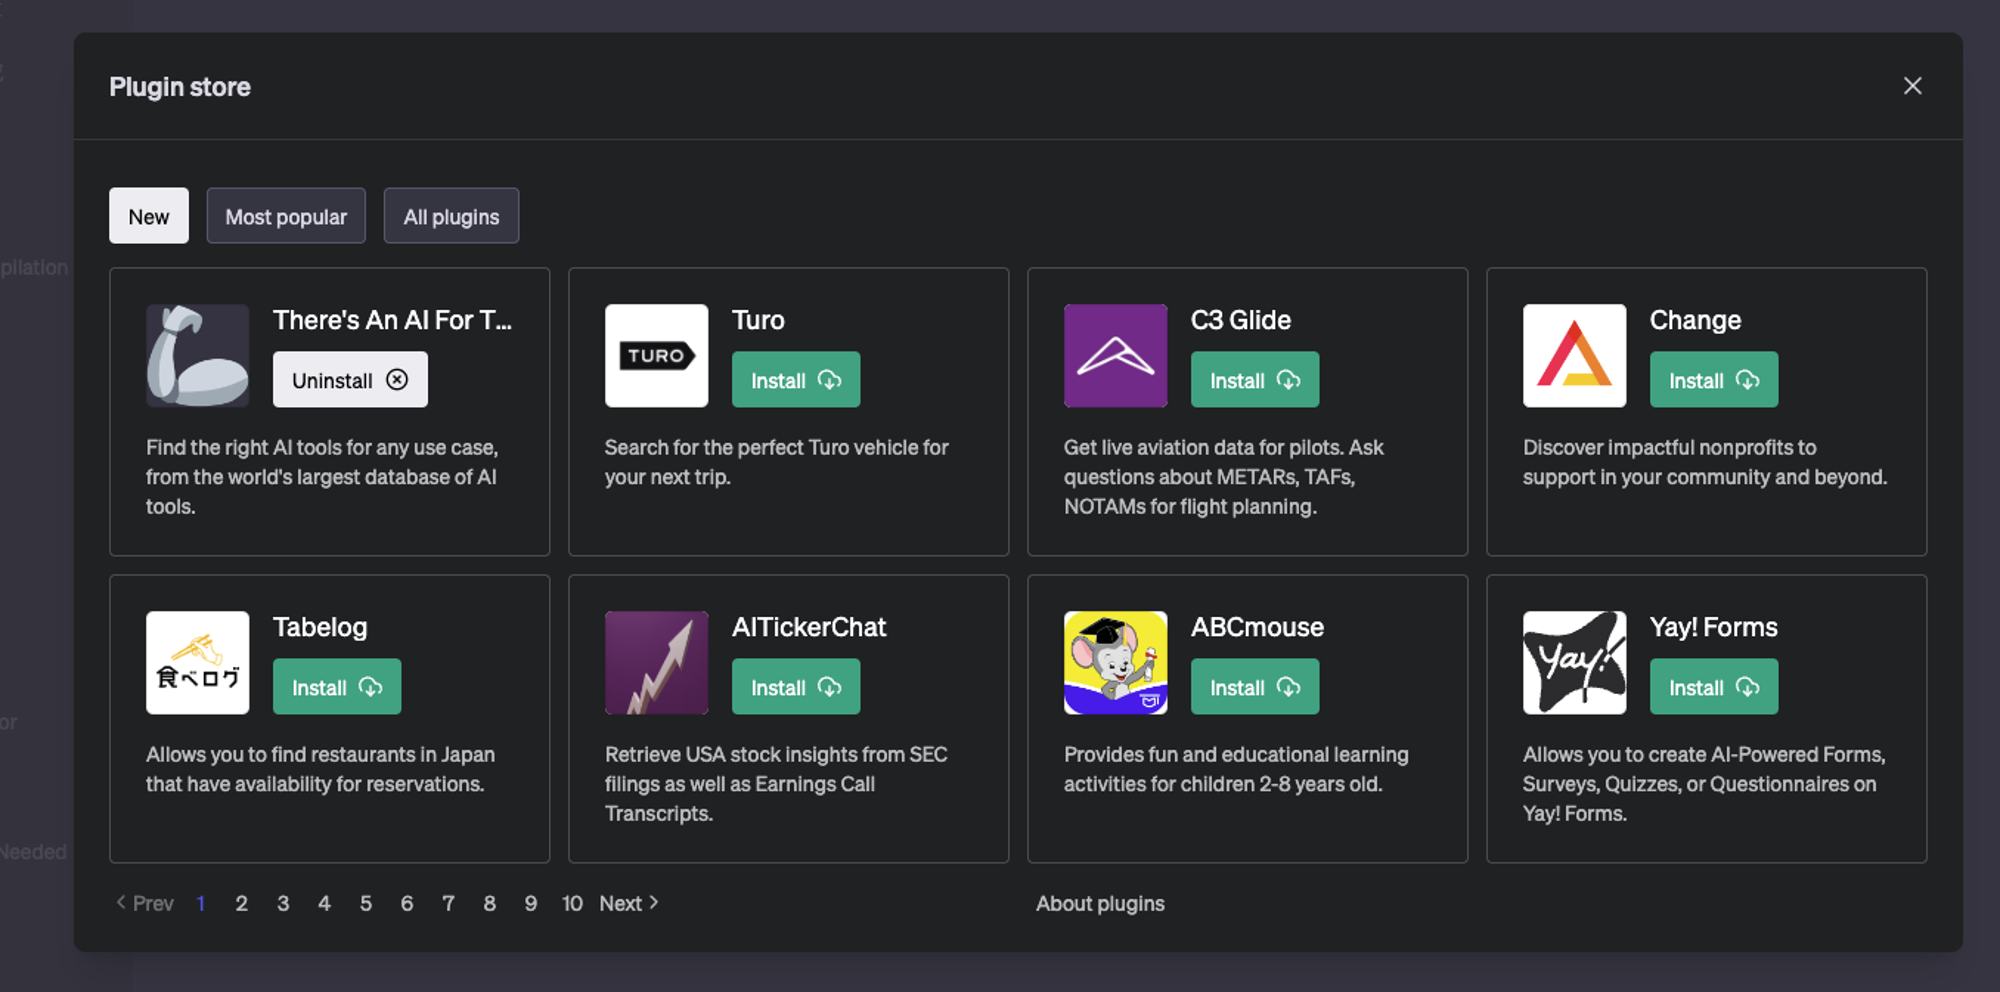Close the Plugin store dialog
This screenshot has height=992, width=2000.
point(1912,86)
